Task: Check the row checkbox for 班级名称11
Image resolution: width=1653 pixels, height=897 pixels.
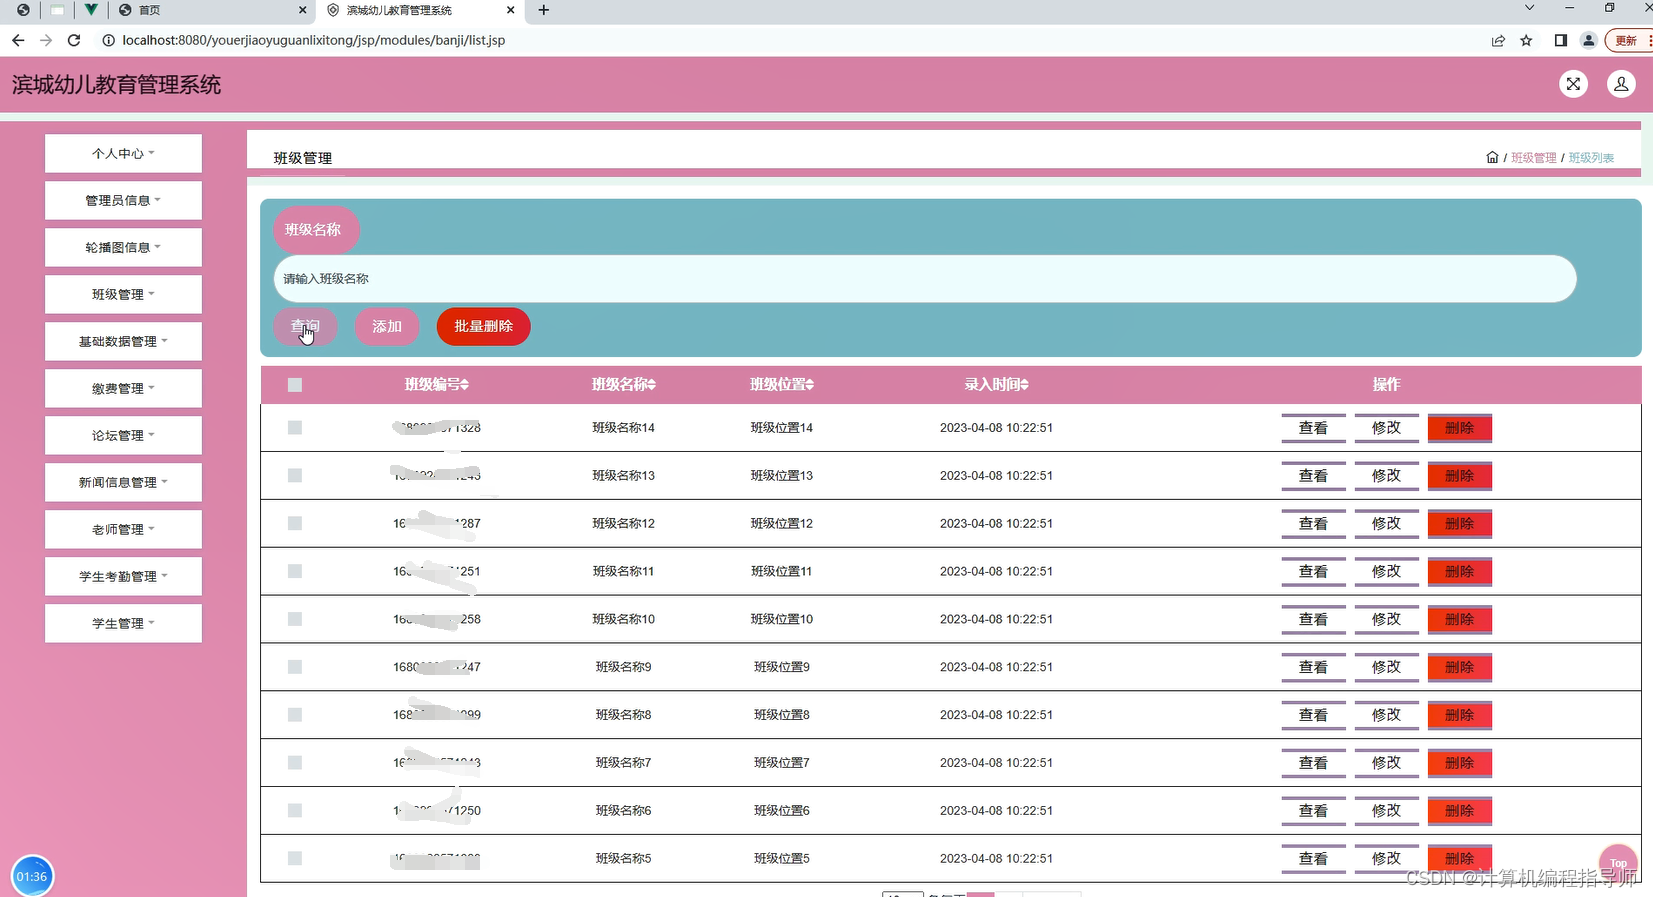Action: click(295, 571)
